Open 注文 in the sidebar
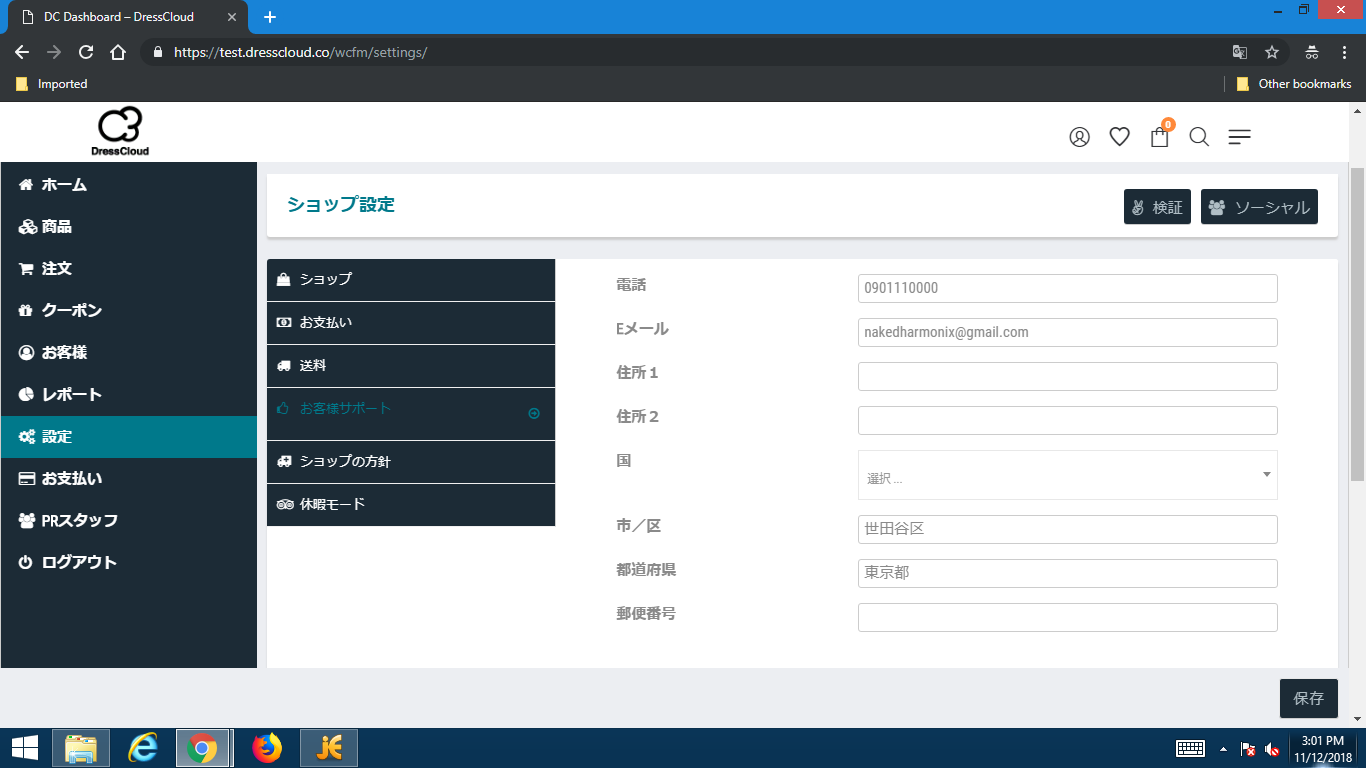Viewport: 1366px width, 768px height. [x=129, y=269]
